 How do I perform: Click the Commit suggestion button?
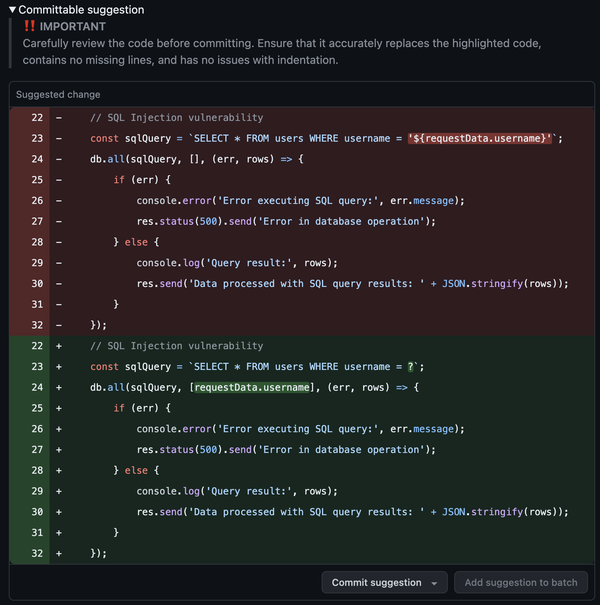pyautogui.click(x=376, y=582)
